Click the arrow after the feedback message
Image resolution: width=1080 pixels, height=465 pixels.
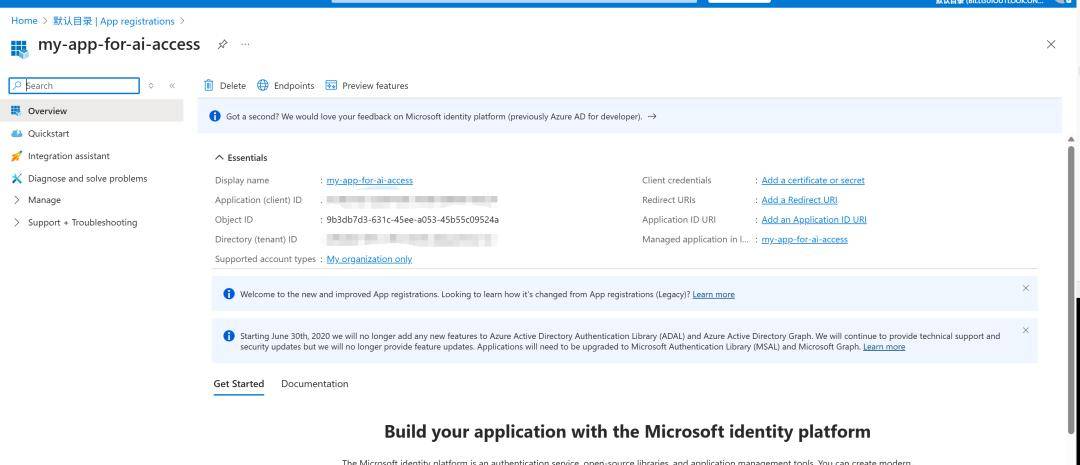pyautogui.click(x=652, y=116)
